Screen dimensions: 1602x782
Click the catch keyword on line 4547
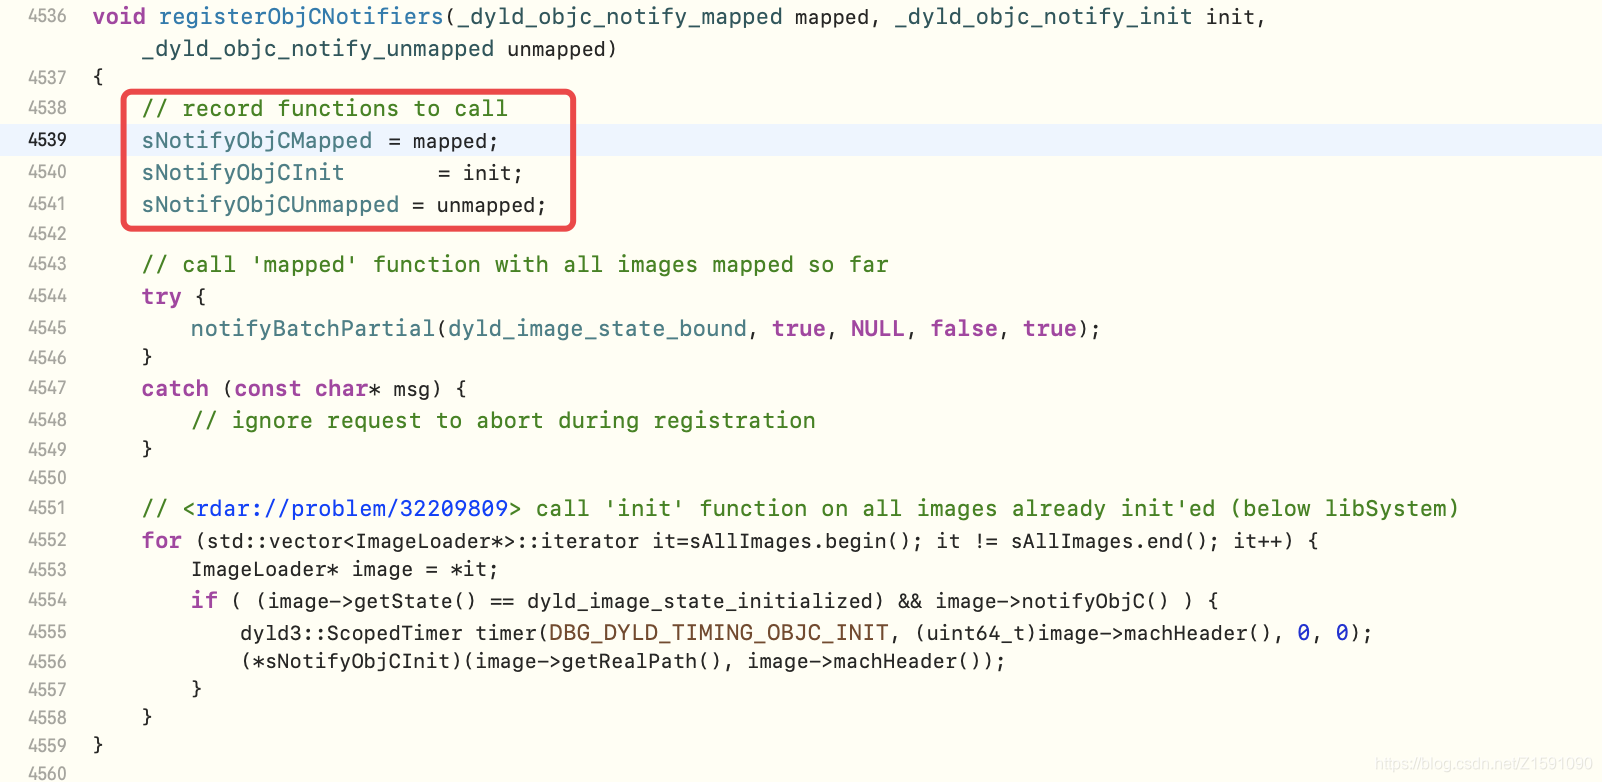click(175, 389)
